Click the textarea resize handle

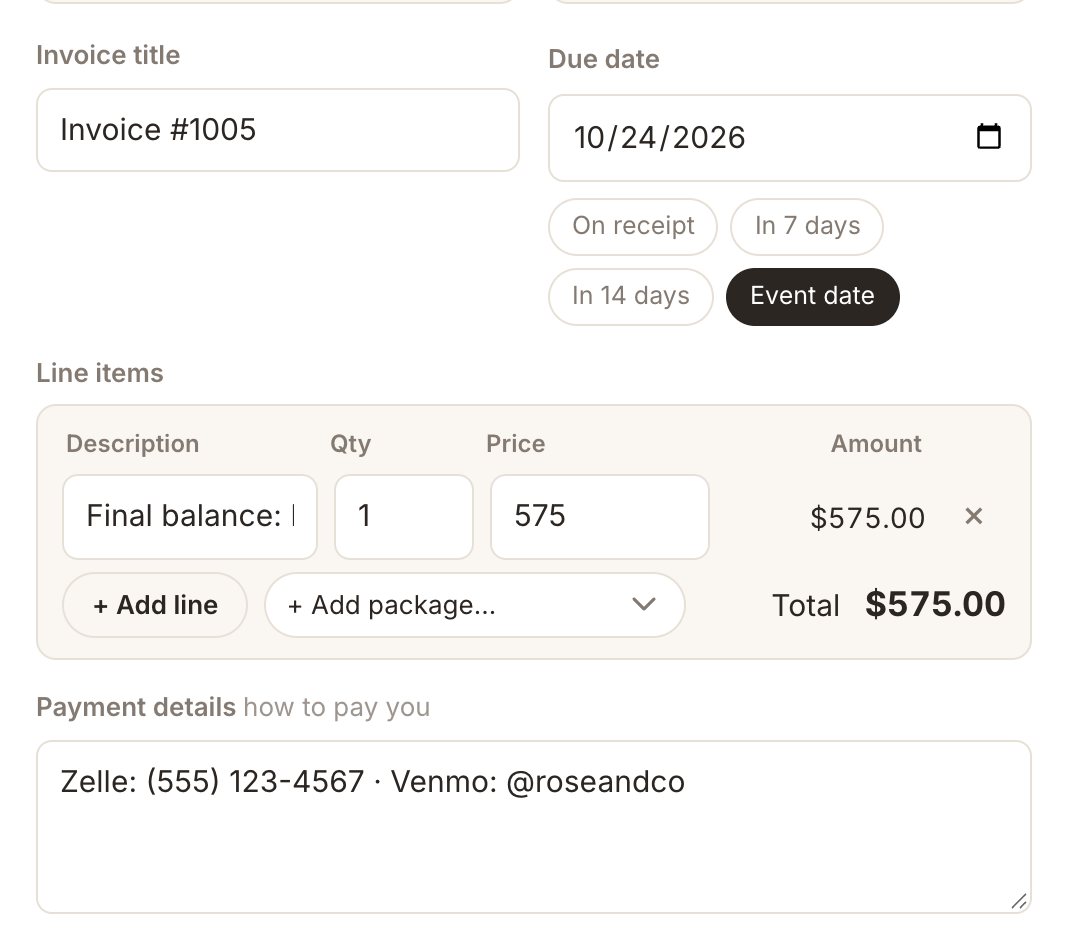(x=1019, y=901)
